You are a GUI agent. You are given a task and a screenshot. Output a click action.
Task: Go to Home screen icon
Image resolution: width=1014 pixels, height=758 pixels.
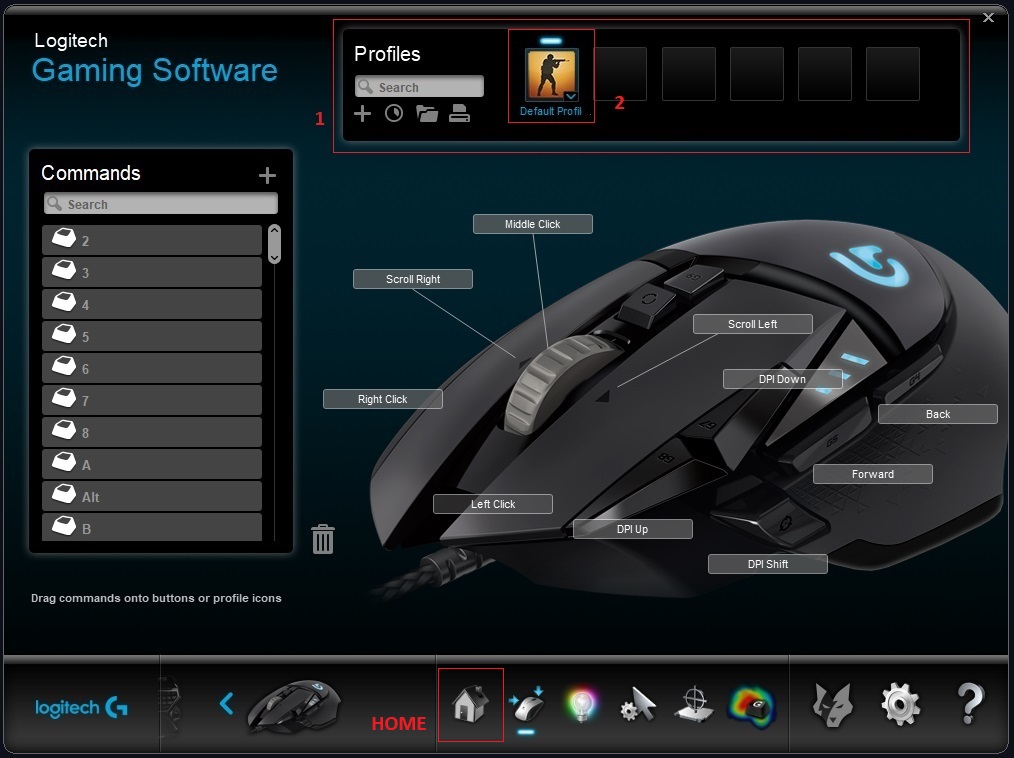[470, 704]
